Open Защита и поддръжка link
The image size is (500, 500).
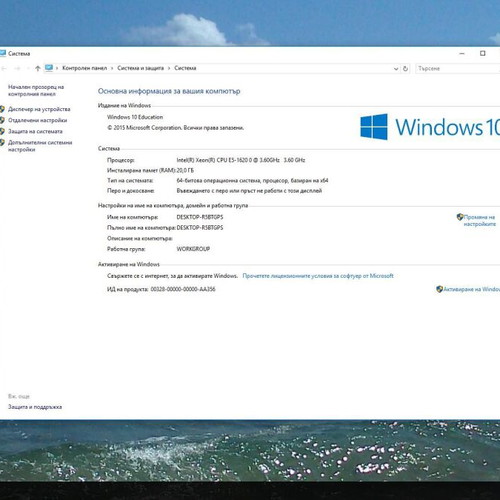click(35, 407)
